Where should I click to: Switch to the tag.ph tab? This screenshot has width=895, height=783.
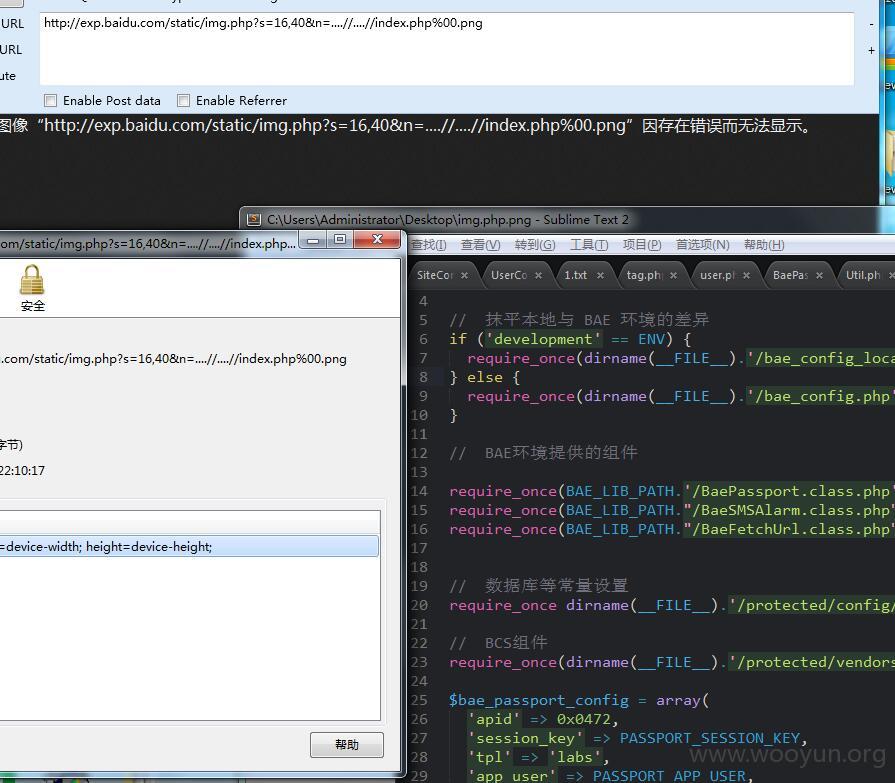point(645,275)
